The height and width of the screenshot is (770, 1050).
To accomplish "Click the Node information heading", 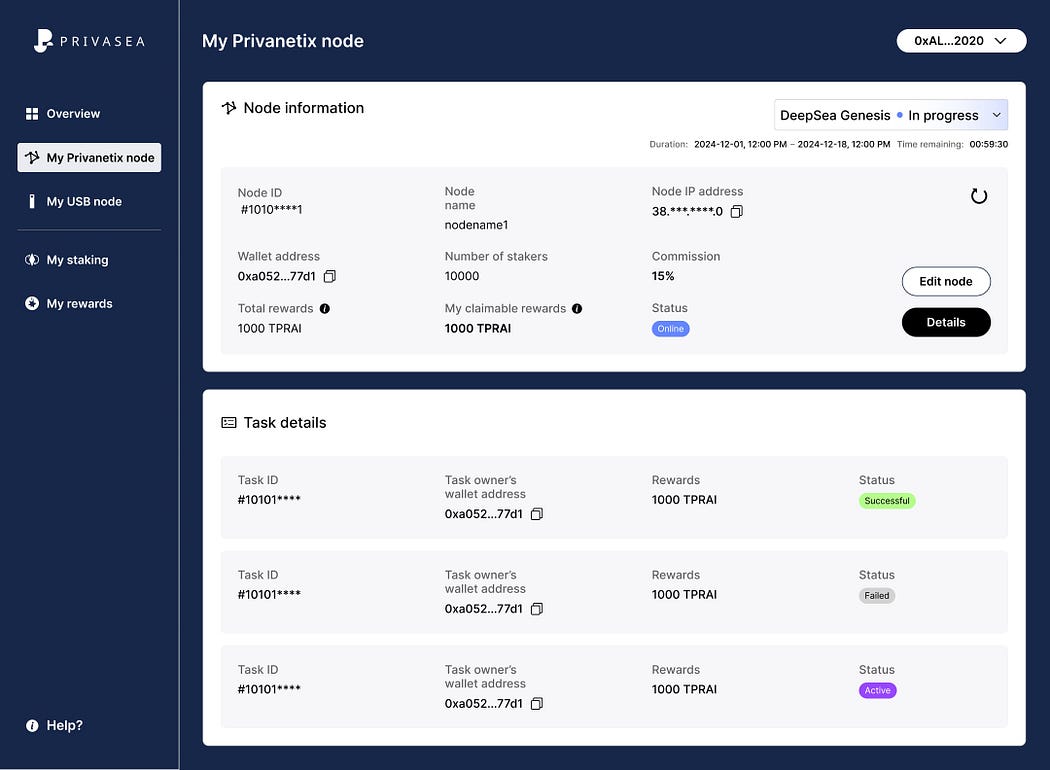I will [303, 108].
